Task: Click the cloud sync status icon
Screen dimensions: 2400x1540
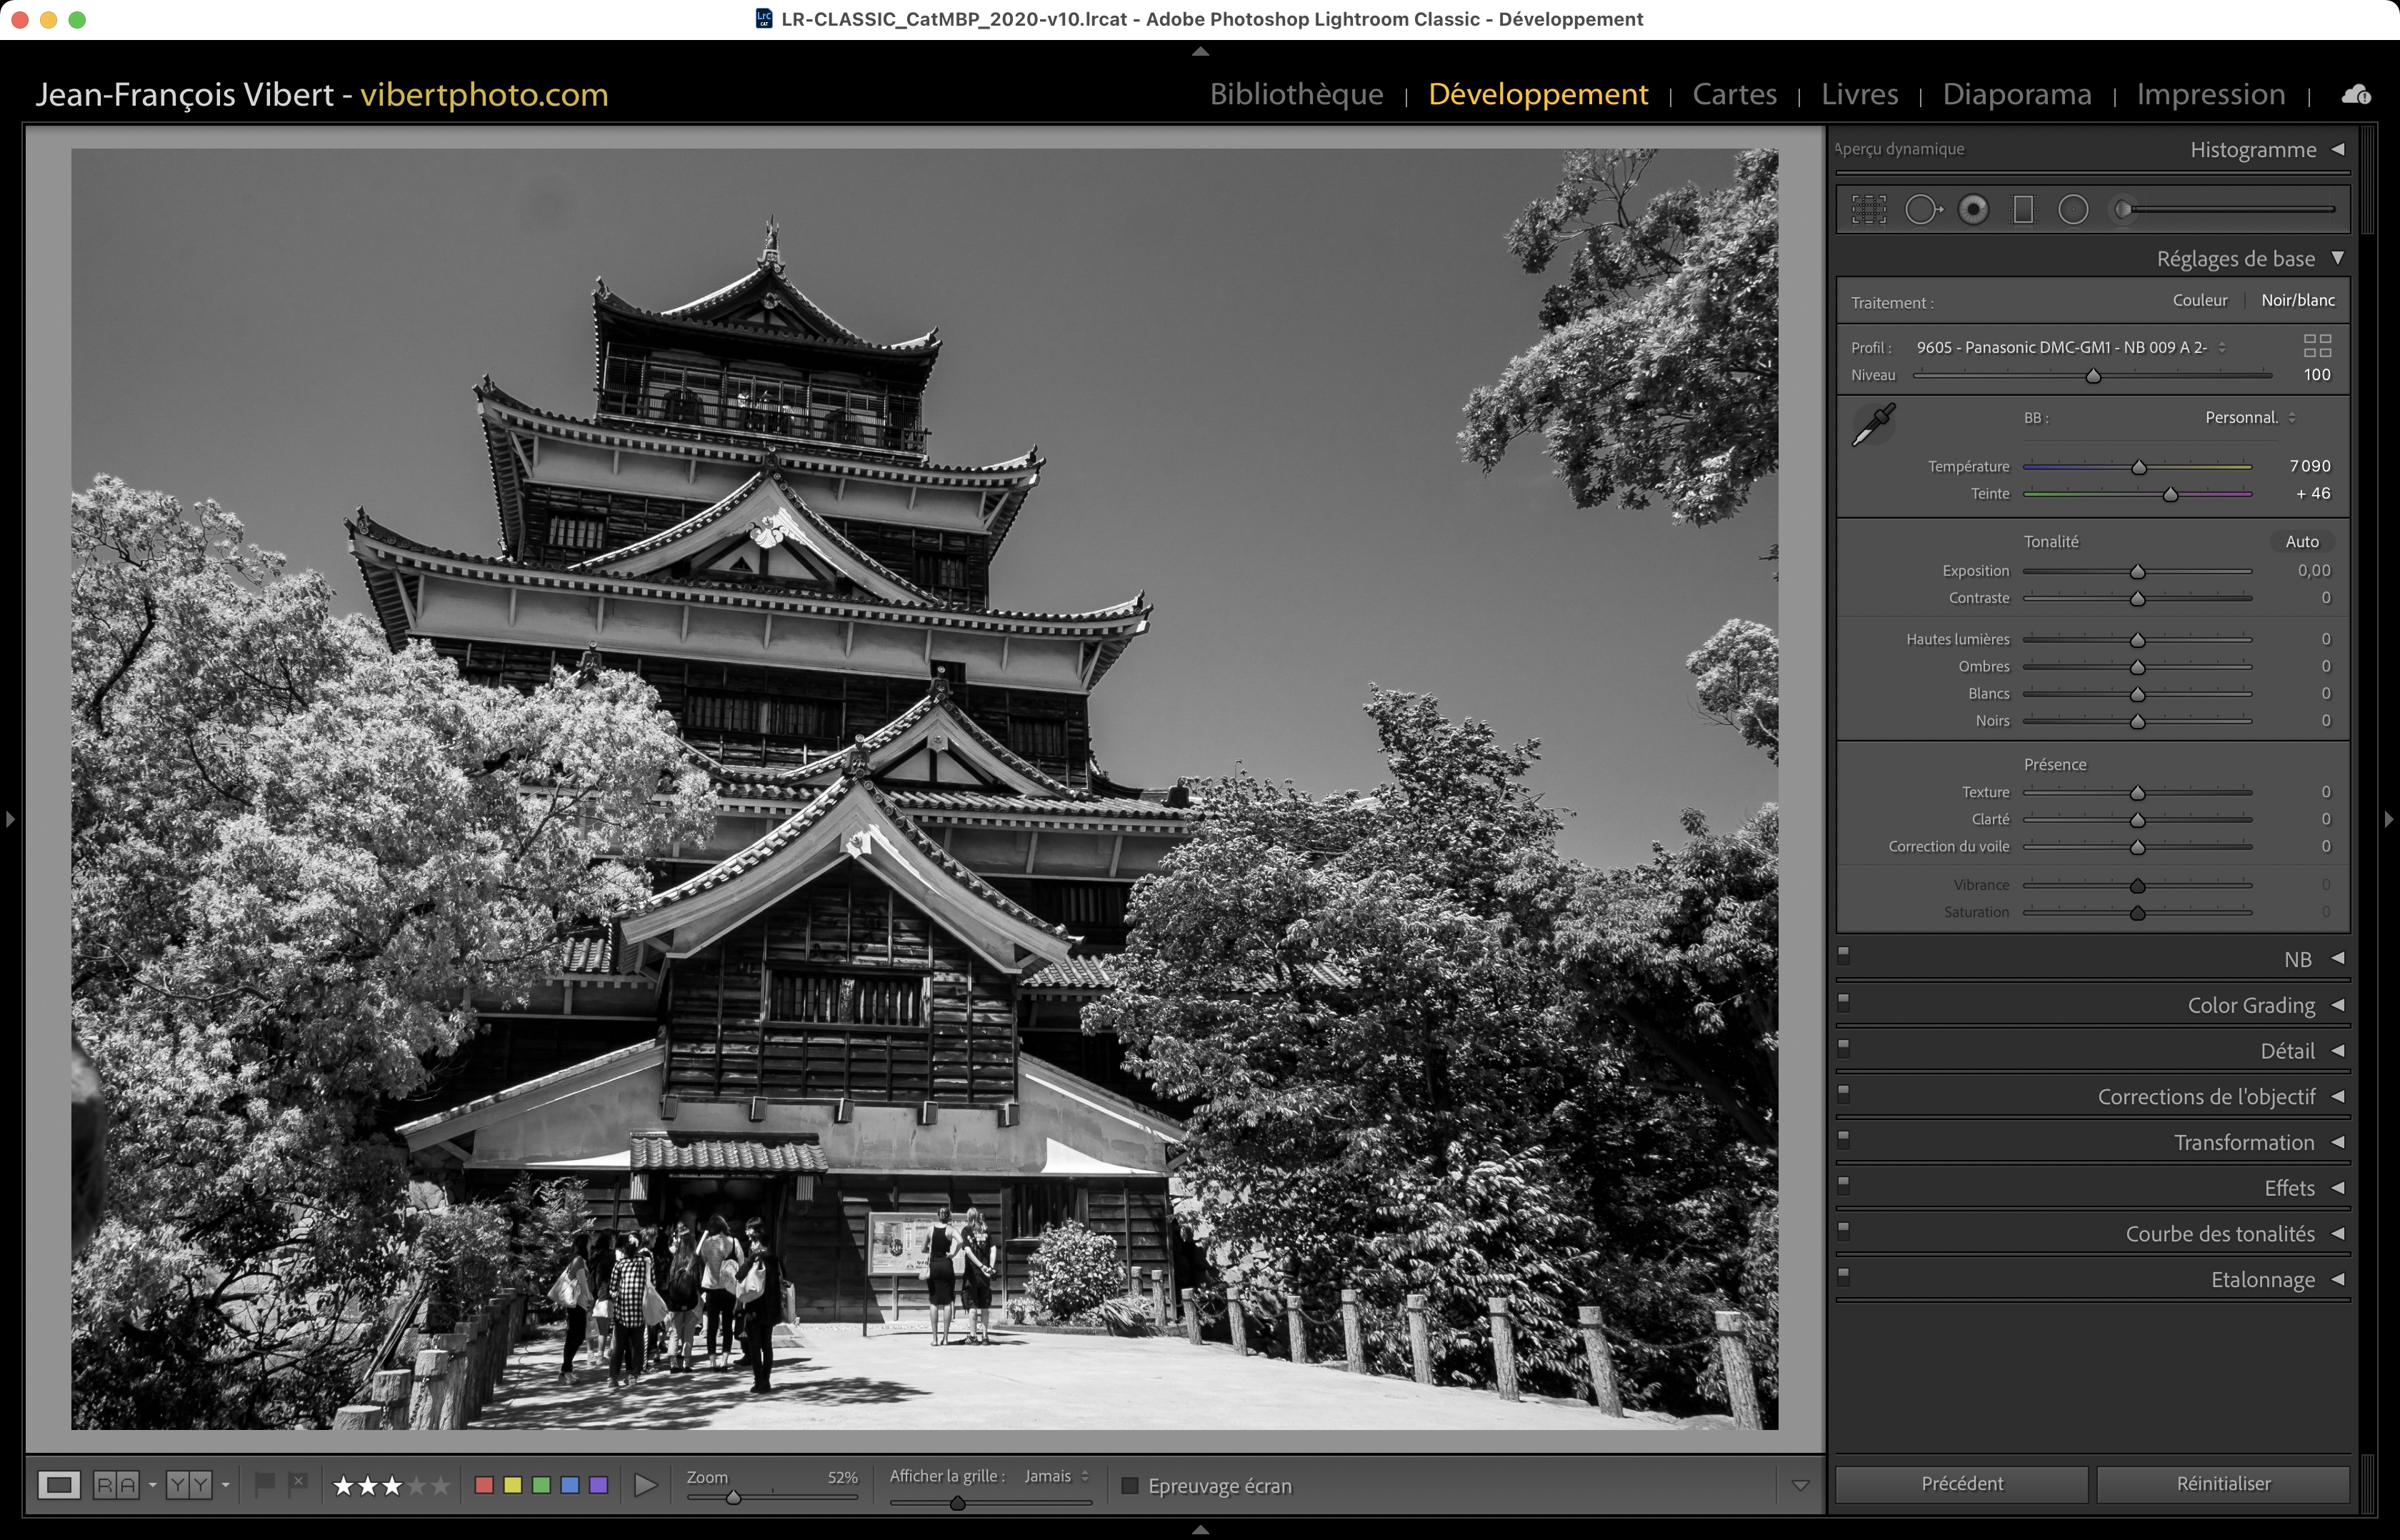Action: click(2356, 94)
